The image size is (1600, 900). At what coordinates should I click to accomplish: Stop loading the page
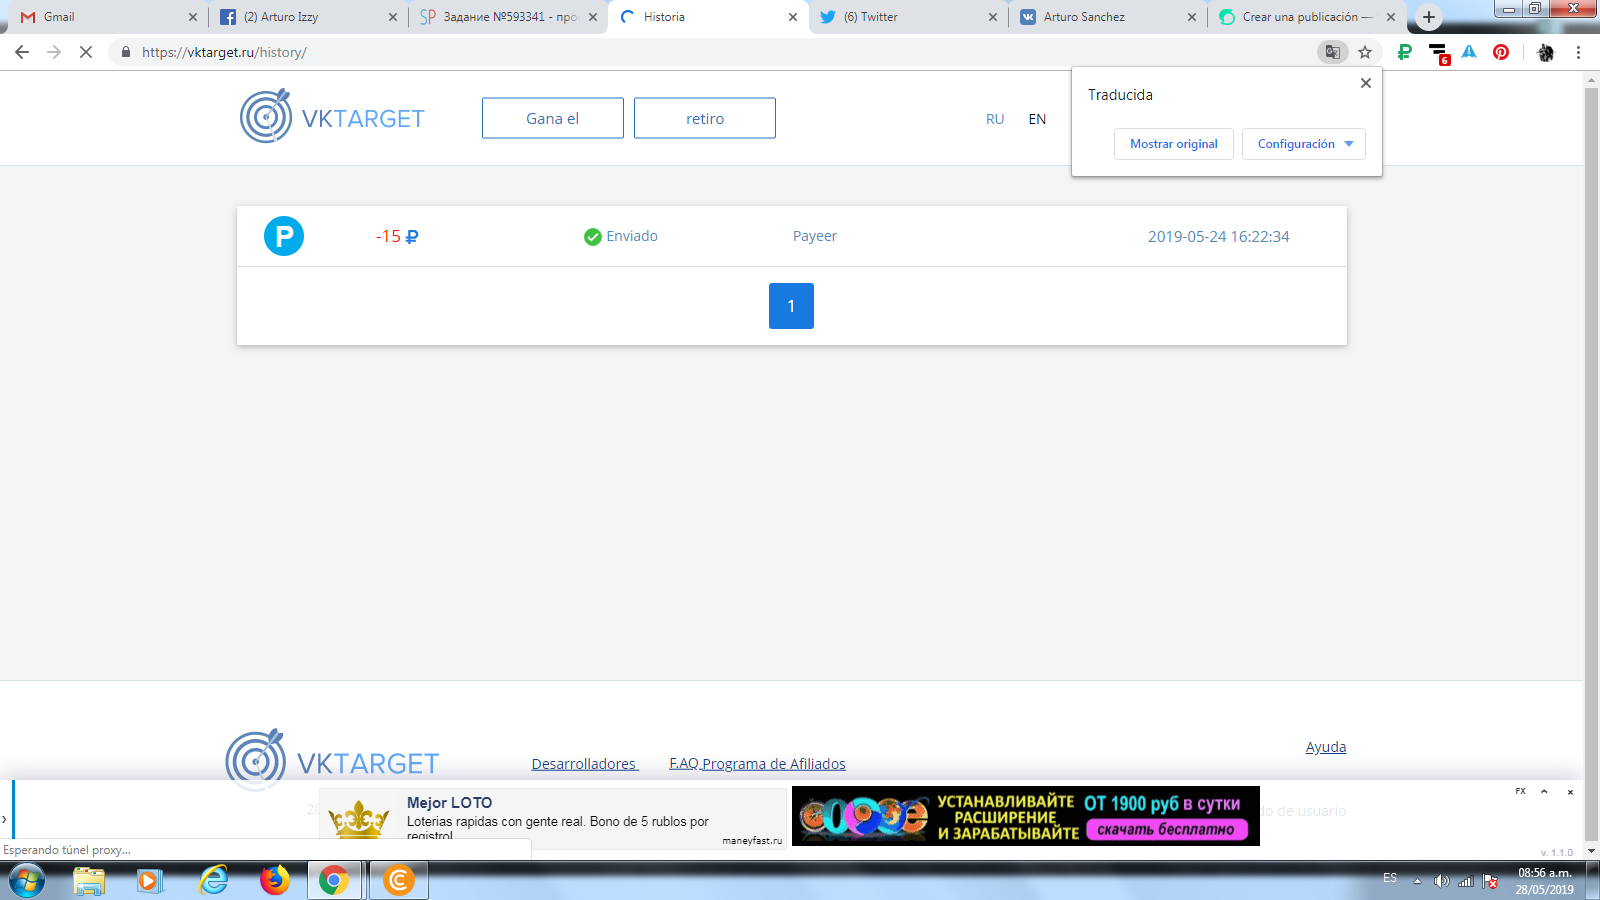[86, 52]
